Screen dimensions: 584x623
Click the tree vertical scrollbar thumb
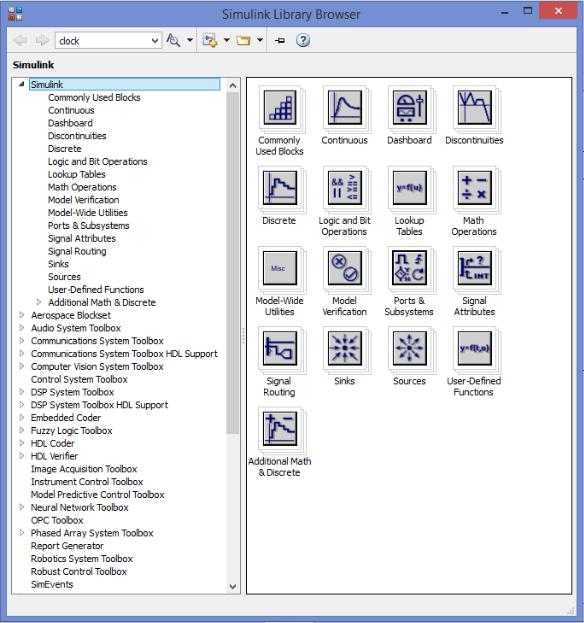[233, 263]
